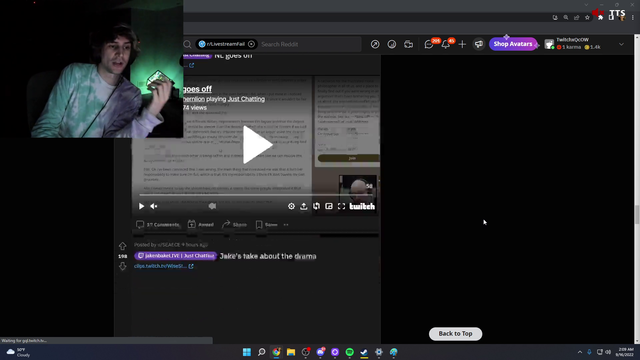640x360 pixels.
Task: Open the taskbar clock and date
Action: (x=625, y=352)
